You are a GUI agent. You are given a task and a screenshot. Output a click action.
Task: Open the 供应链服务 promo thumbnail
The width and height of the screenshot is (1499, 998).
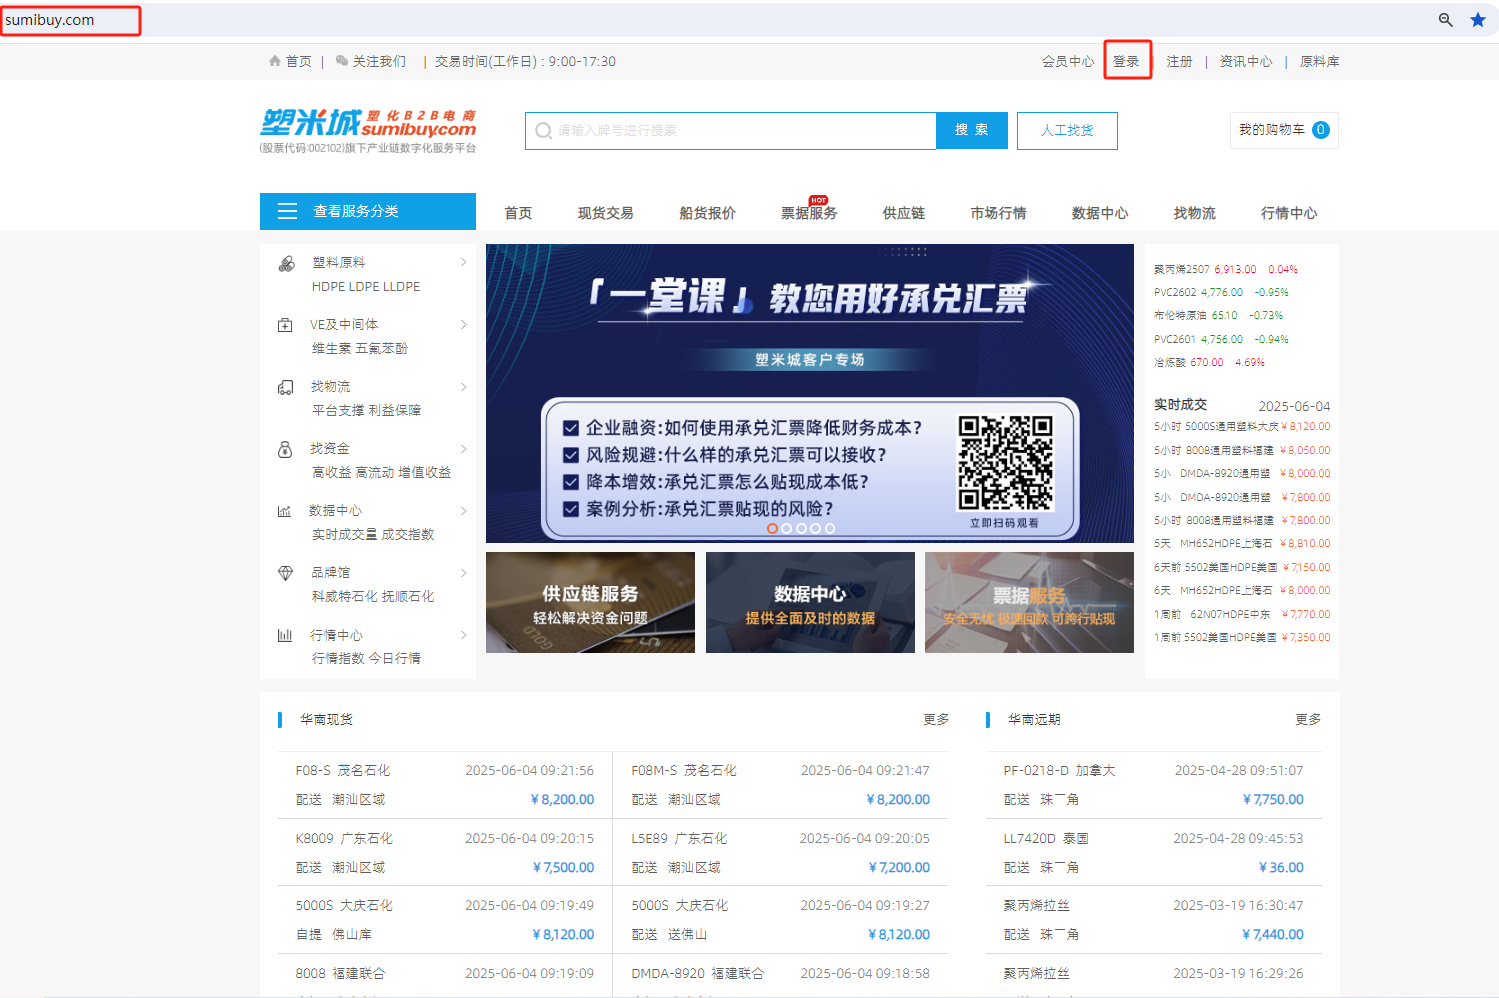click(590, 603)
